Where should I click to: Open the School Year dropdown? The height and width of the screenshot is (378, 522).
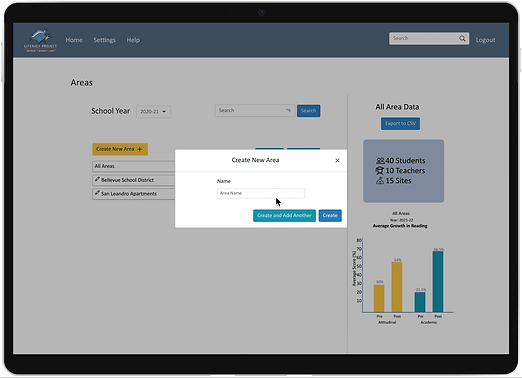153,112
